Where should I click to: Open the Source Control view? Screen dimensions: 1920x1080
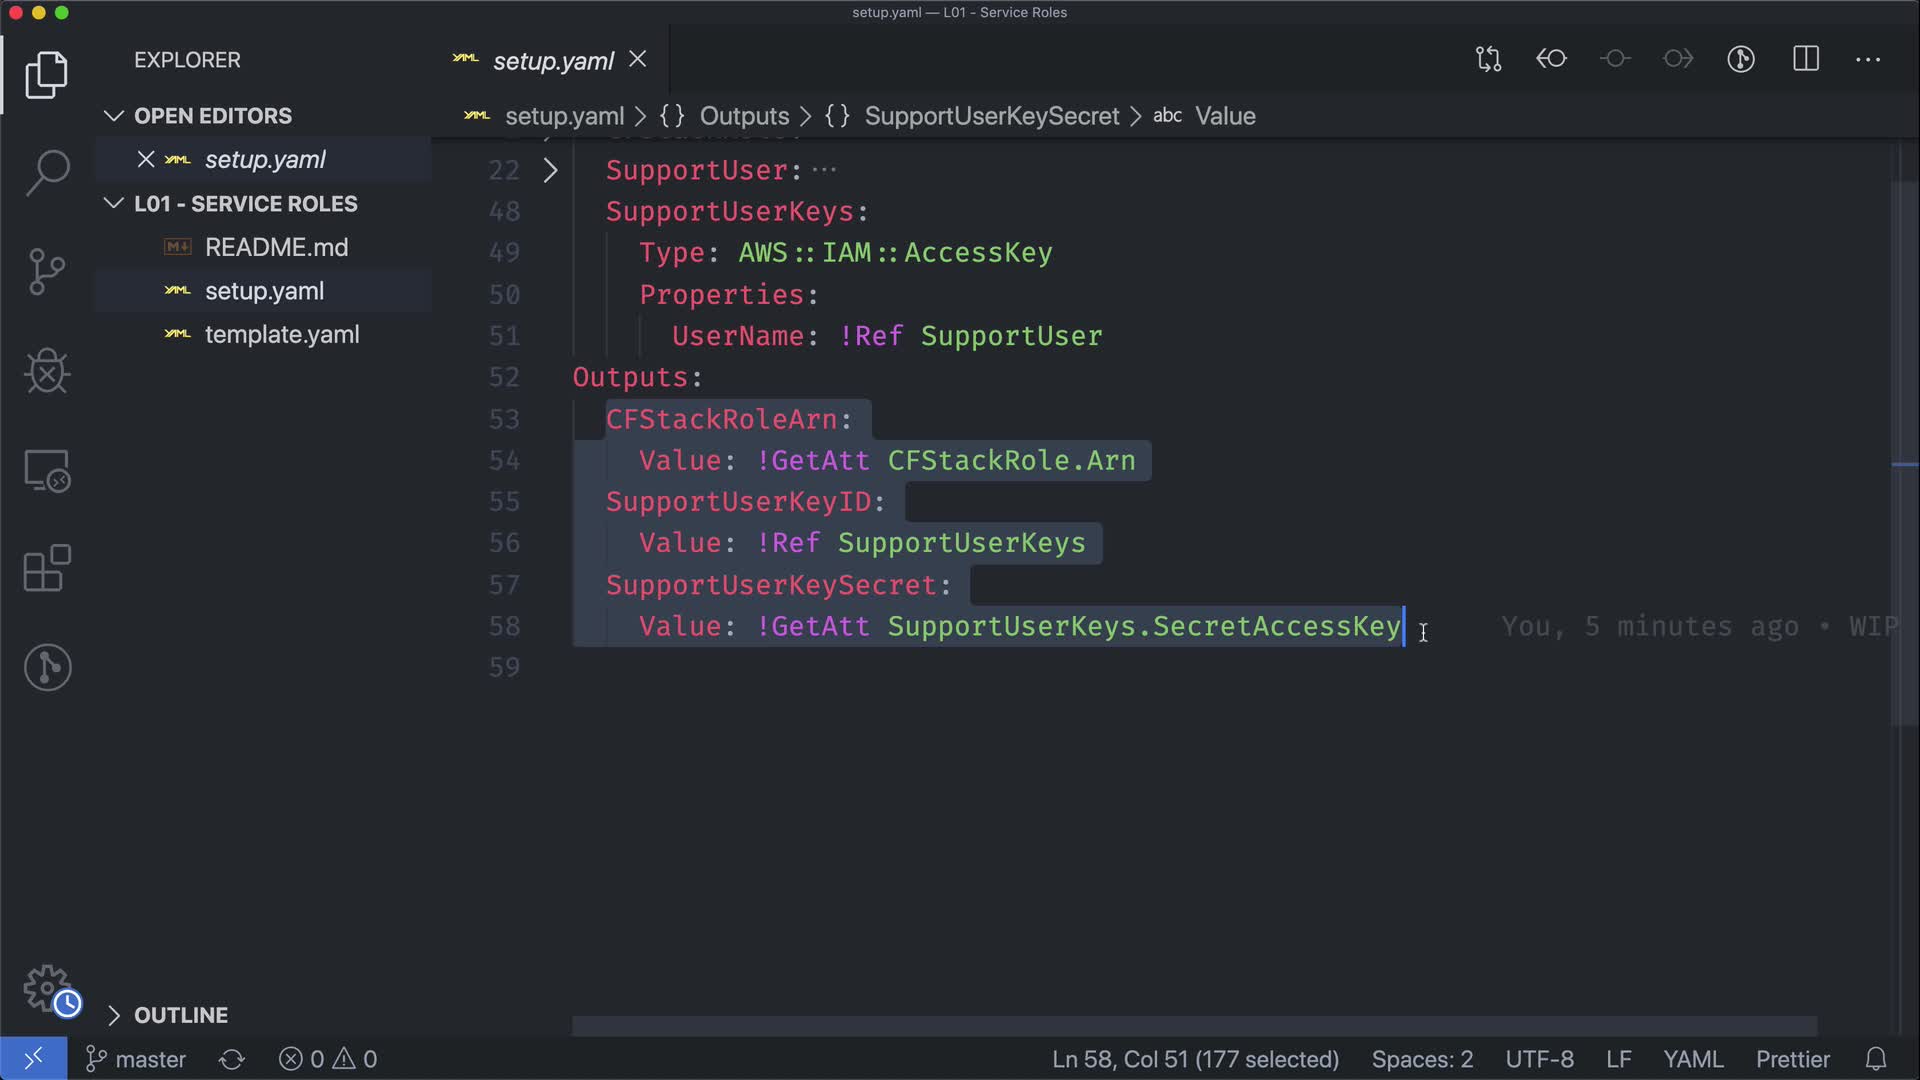47,271
